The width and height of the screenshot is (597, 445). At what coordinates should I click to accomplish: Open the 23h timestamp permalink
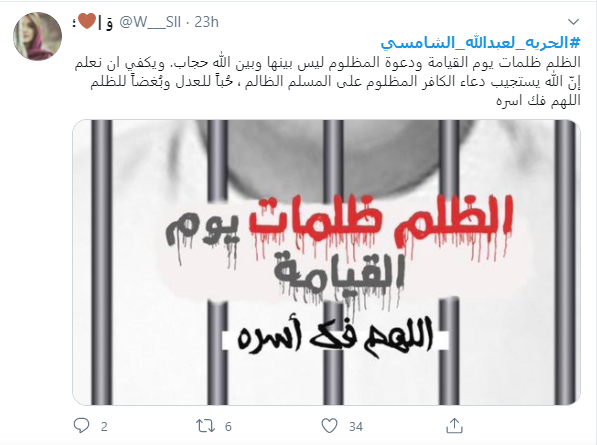pos(207,22)
